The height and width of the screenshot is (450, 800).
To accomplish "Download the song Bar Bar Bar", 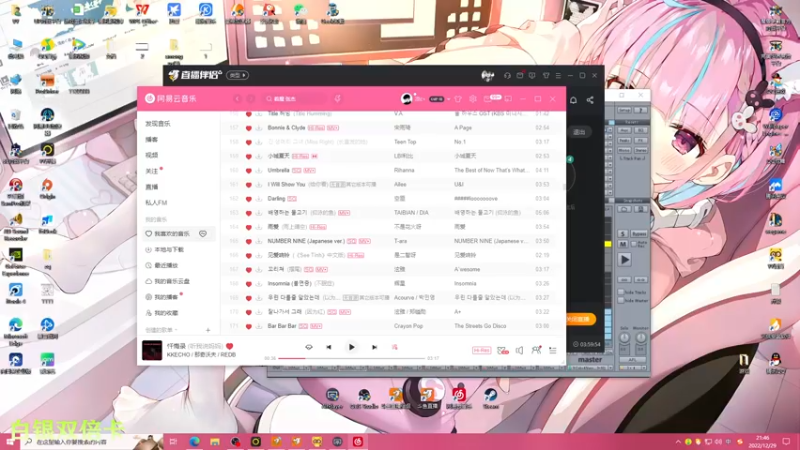I will pyautogui.click(x=259, y=326).
